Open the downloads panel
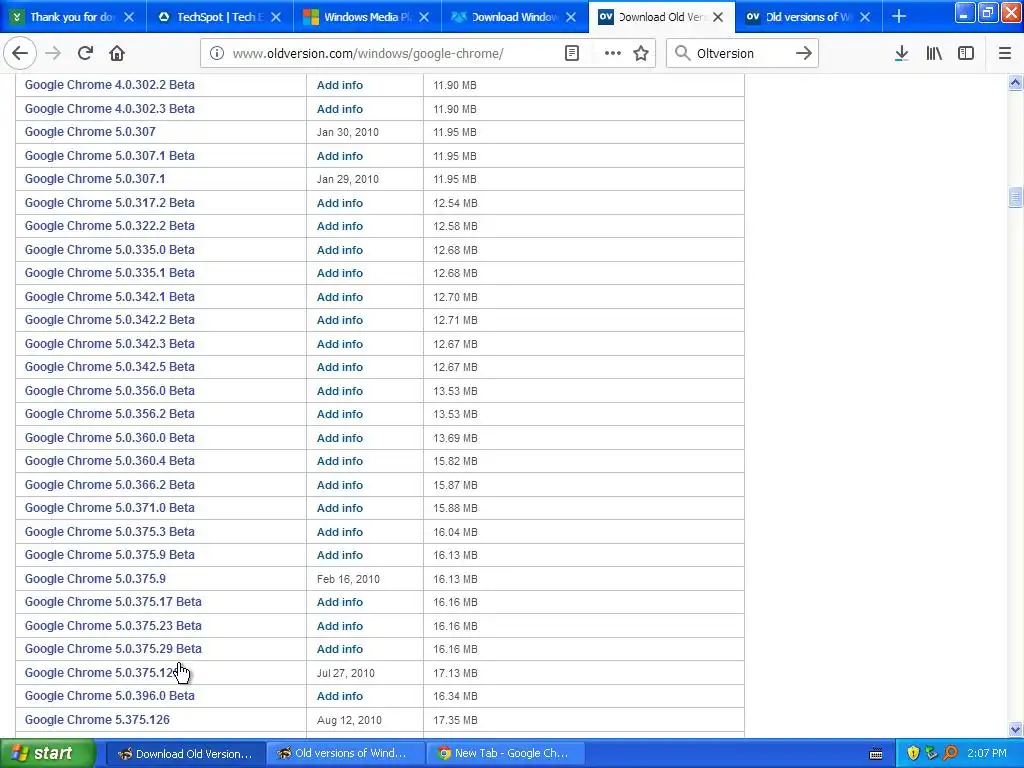1024x768 pixels. click(901, 54)
